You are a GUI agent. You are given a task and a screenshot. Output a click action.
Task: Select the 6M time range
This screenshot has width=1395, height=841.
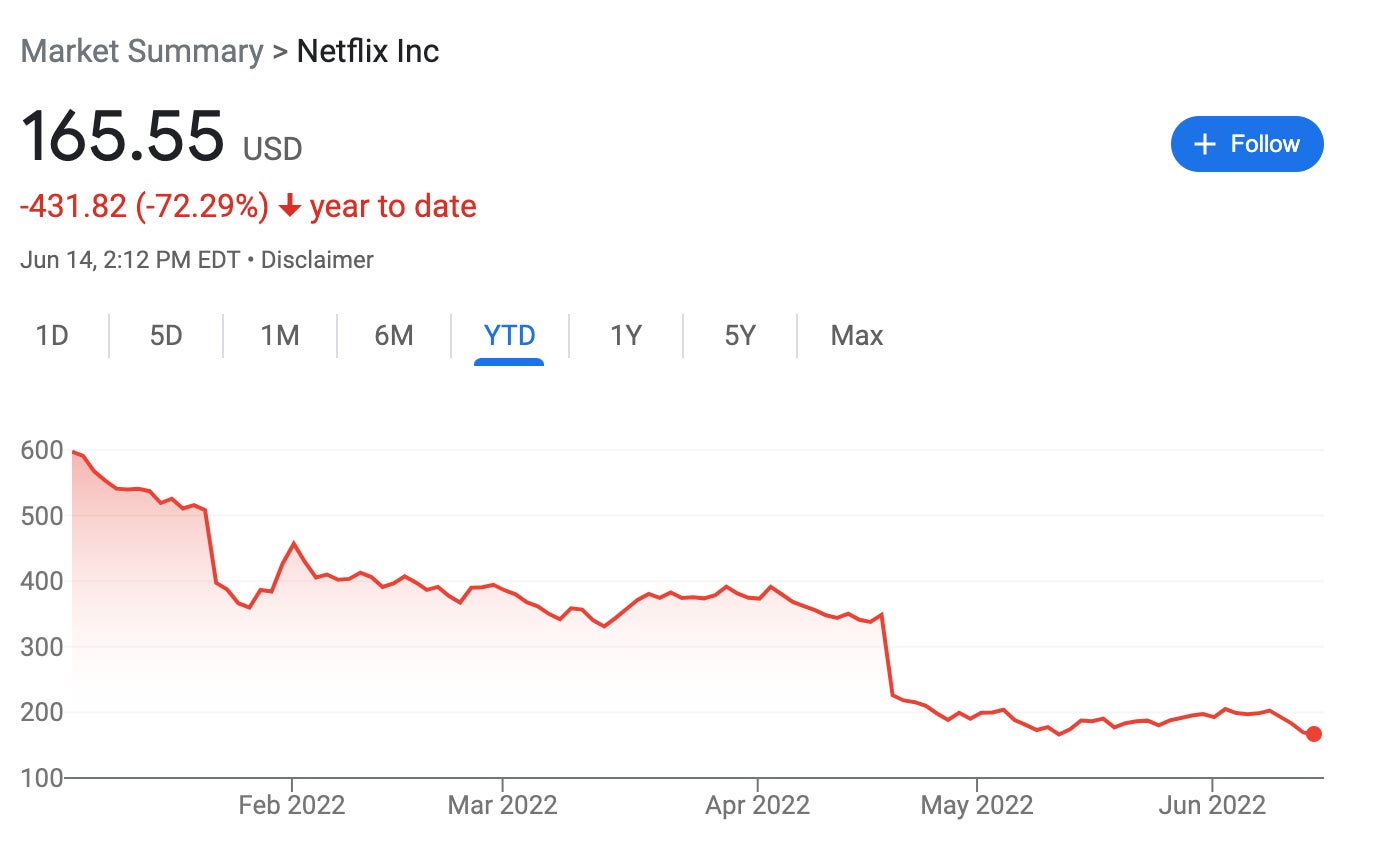(394, 335)
